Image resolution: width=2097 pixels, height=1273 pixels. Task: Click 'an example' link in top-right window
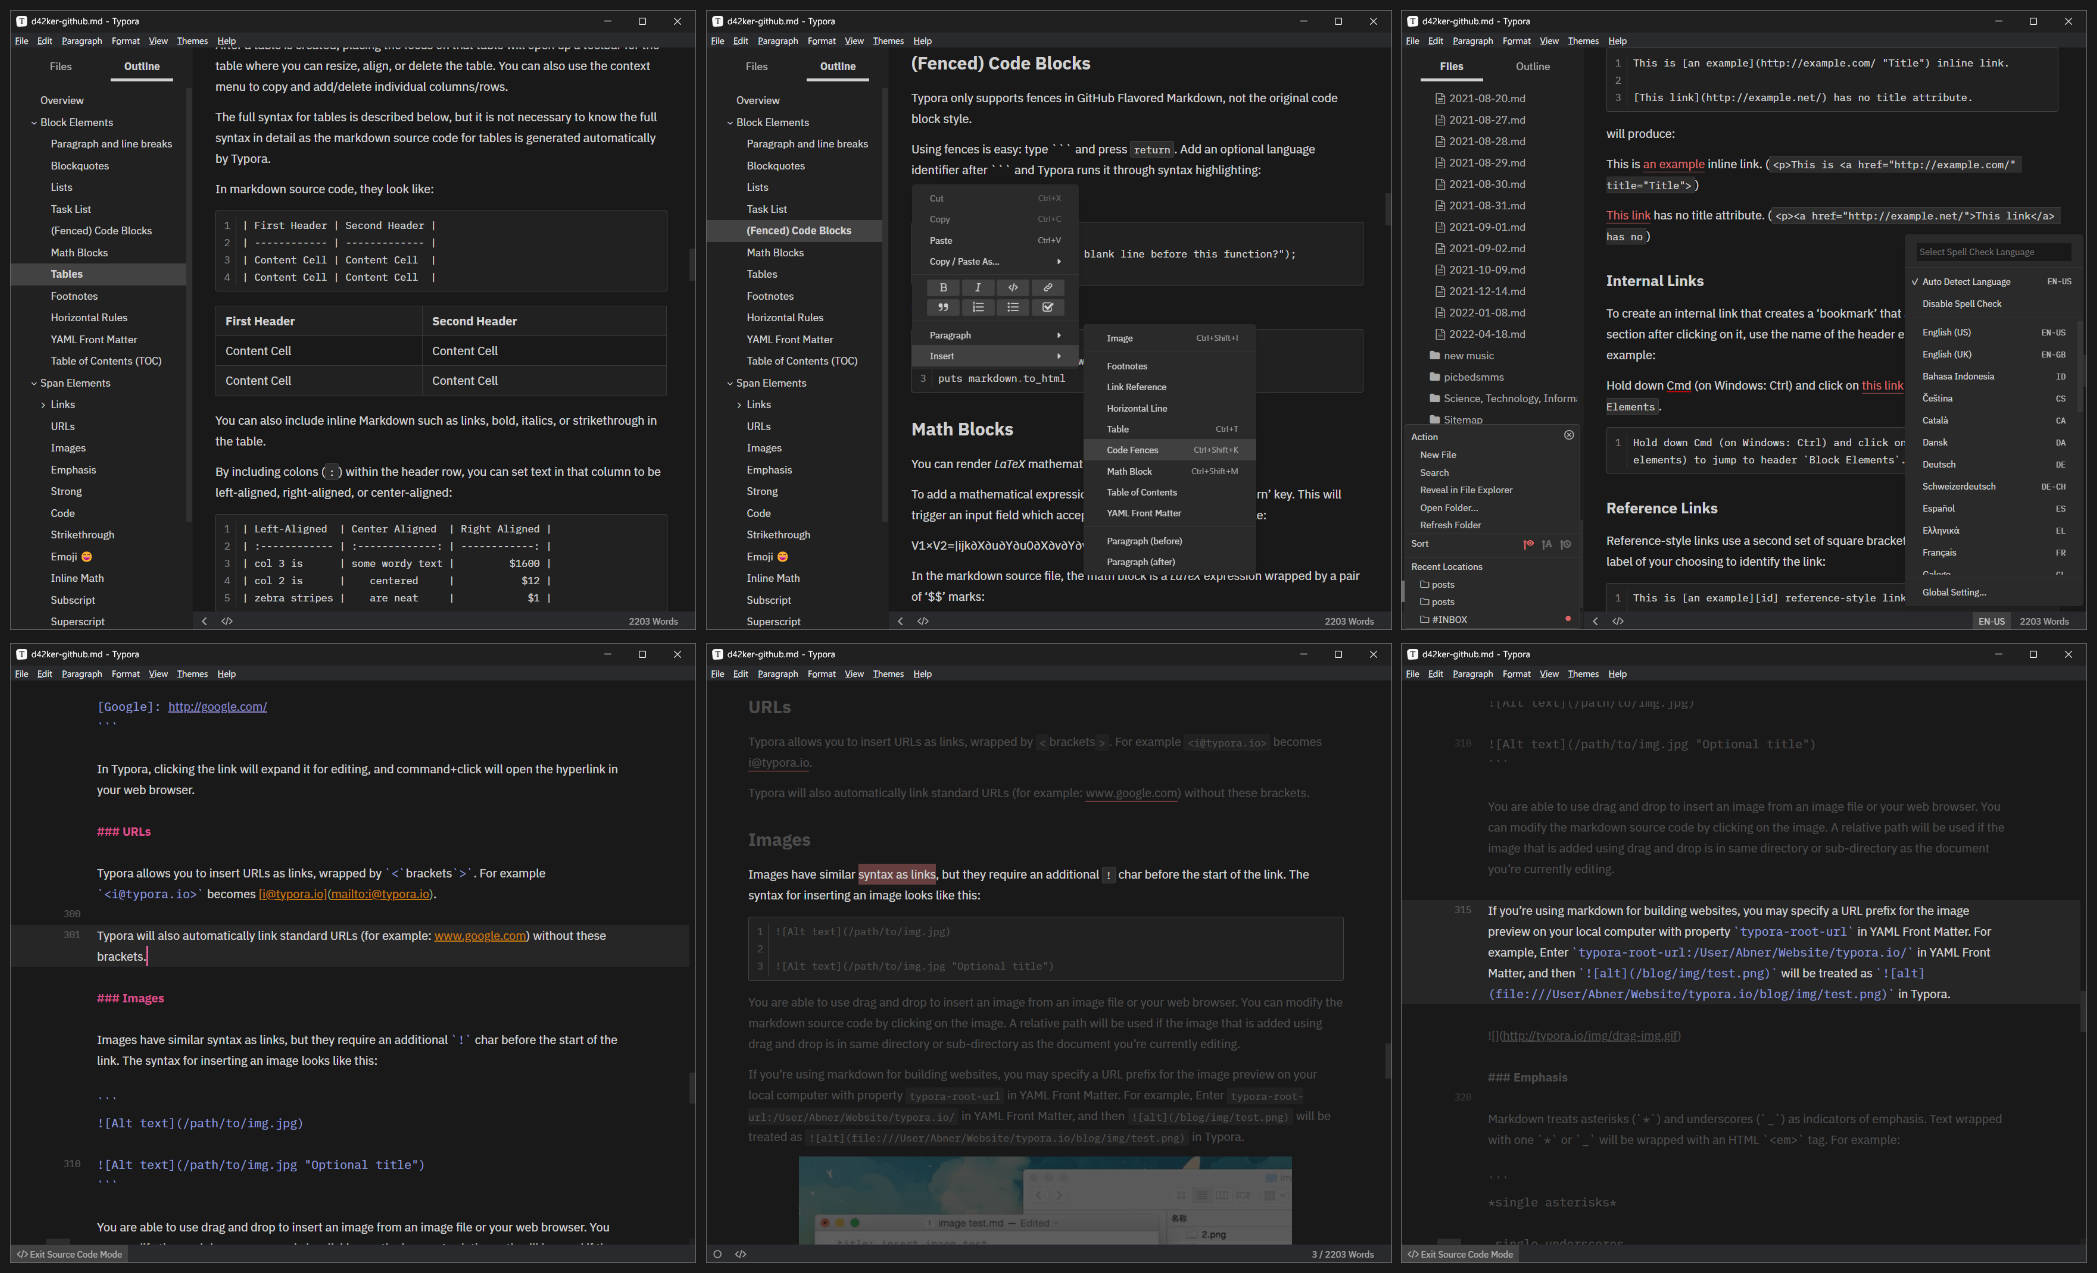click(x=1673, y=164)
